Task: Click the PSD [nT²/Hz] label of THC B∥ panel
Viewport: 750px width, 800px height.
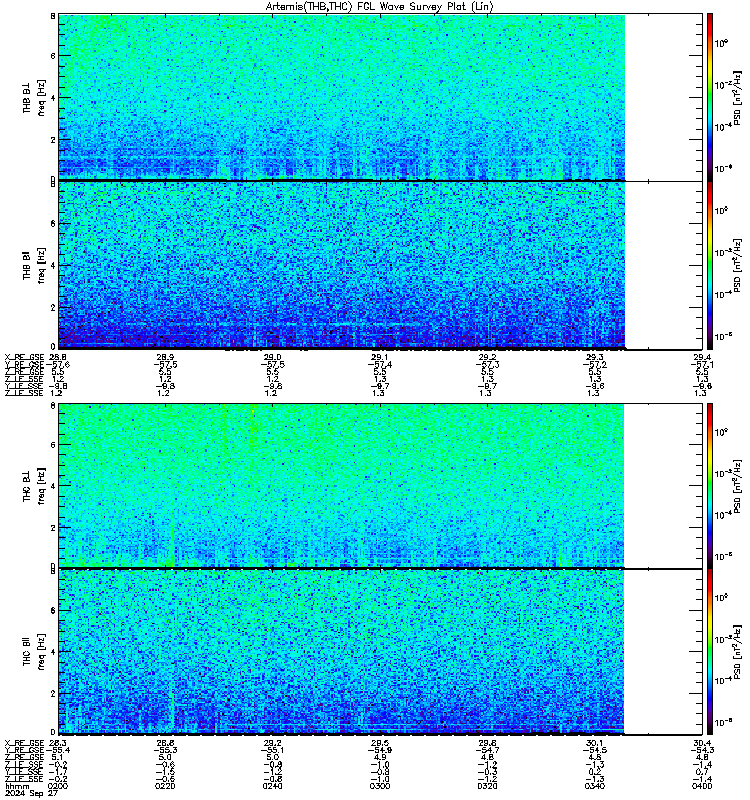Action: pos(737,652)
